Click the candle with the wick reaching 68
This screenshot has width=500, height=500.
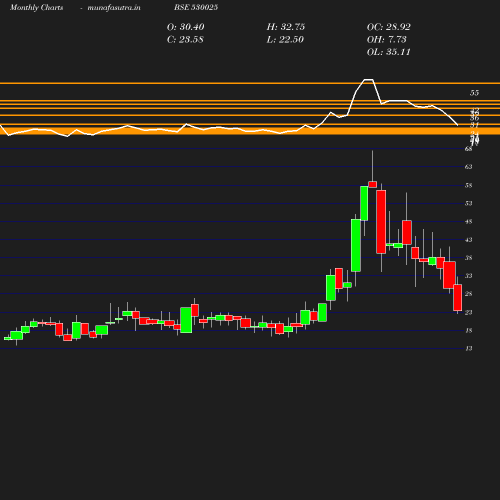373,184
